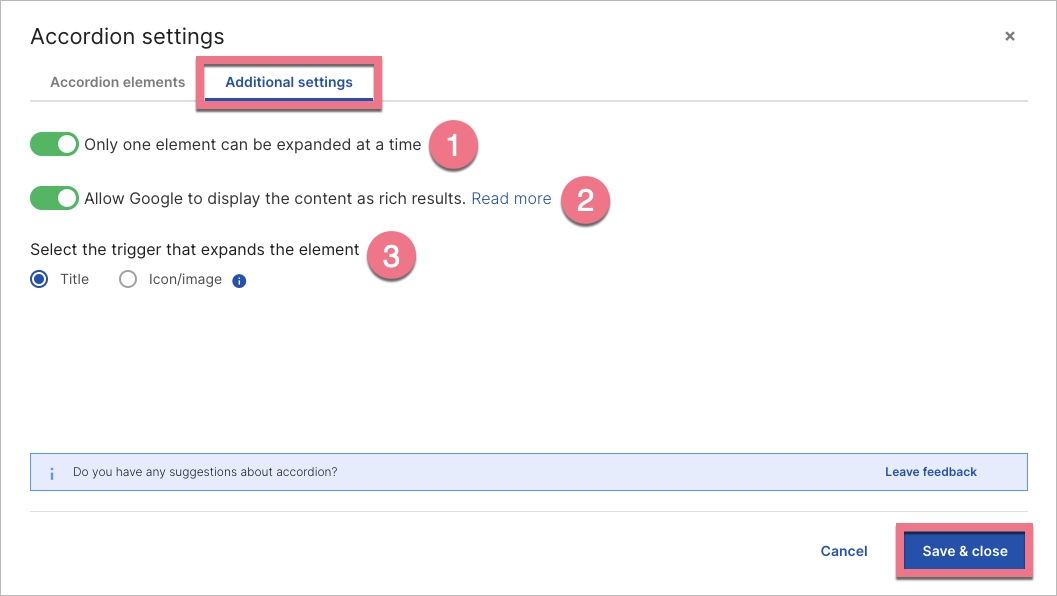Click the info icon next to Icon/image
The height and width of the screenshot is (596, 1057).
click(x=238, y=279)
